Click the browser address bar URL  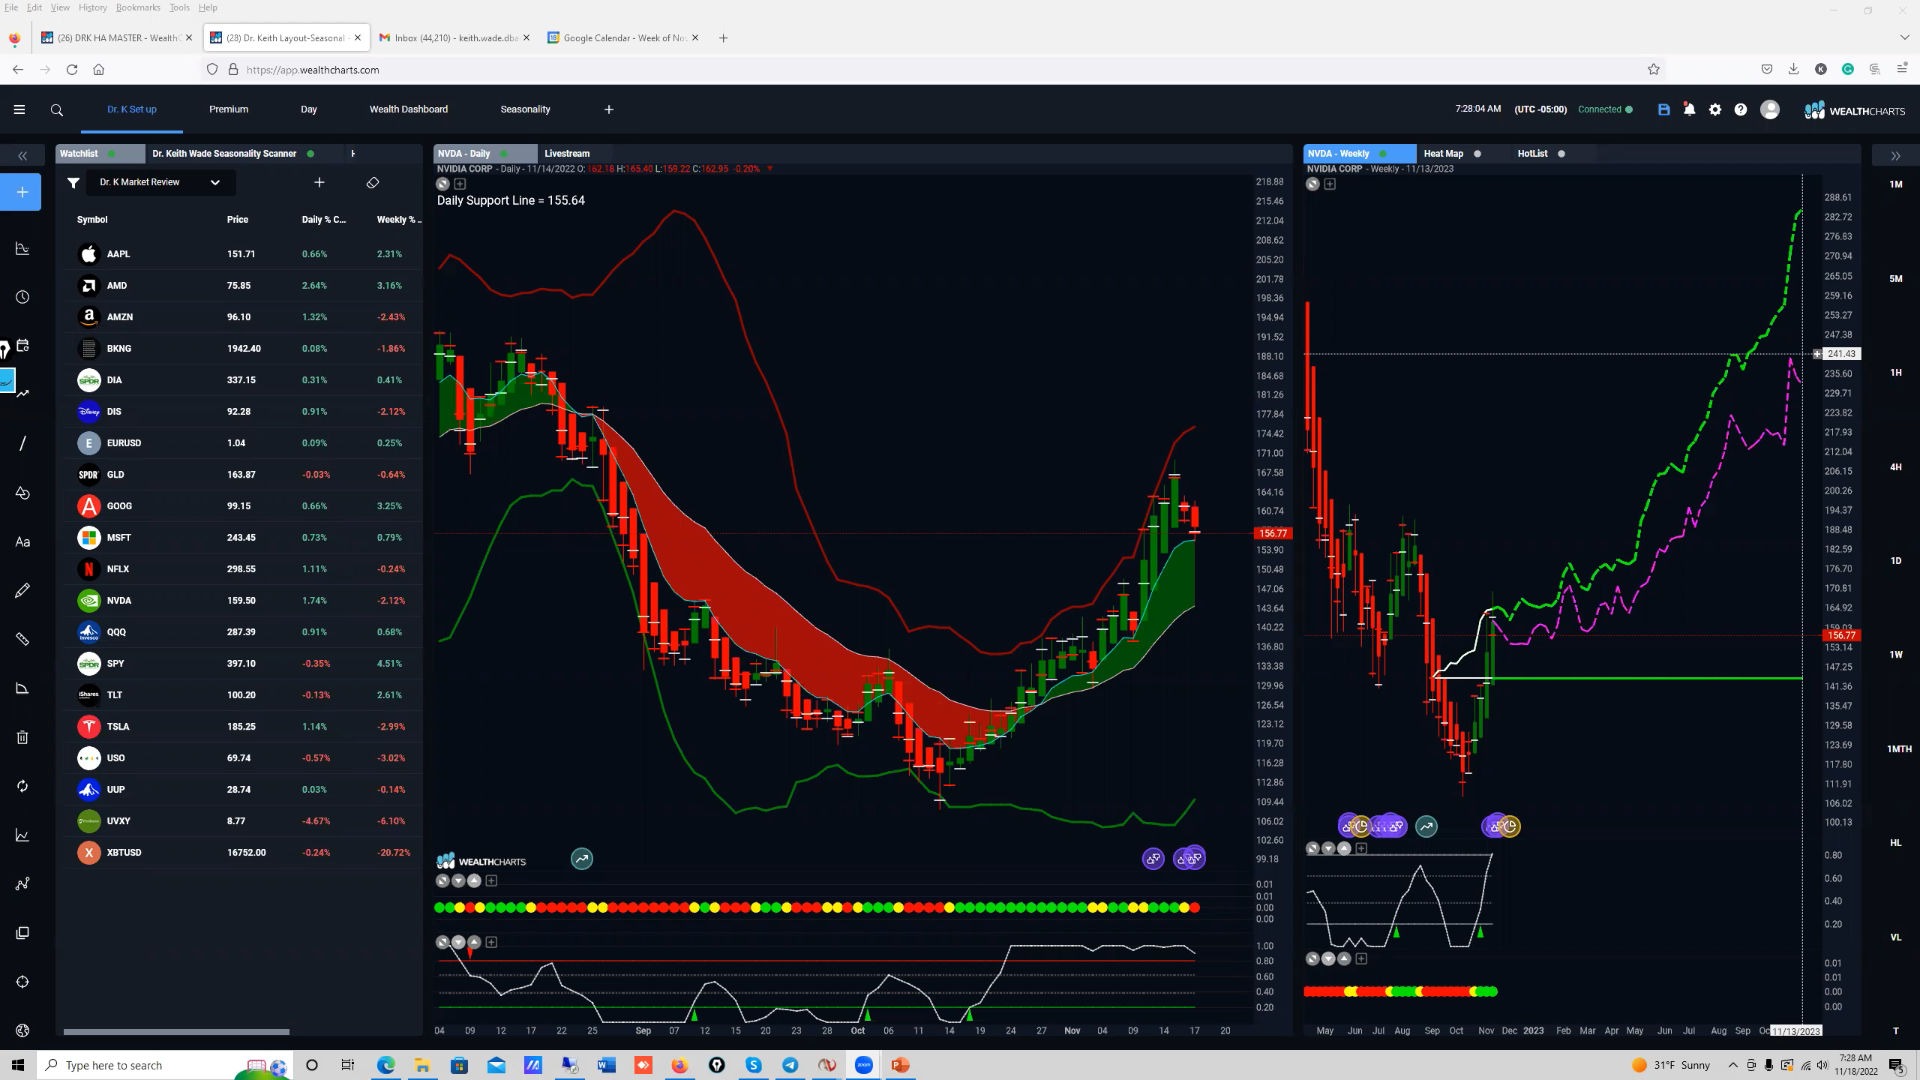(312, 70)
